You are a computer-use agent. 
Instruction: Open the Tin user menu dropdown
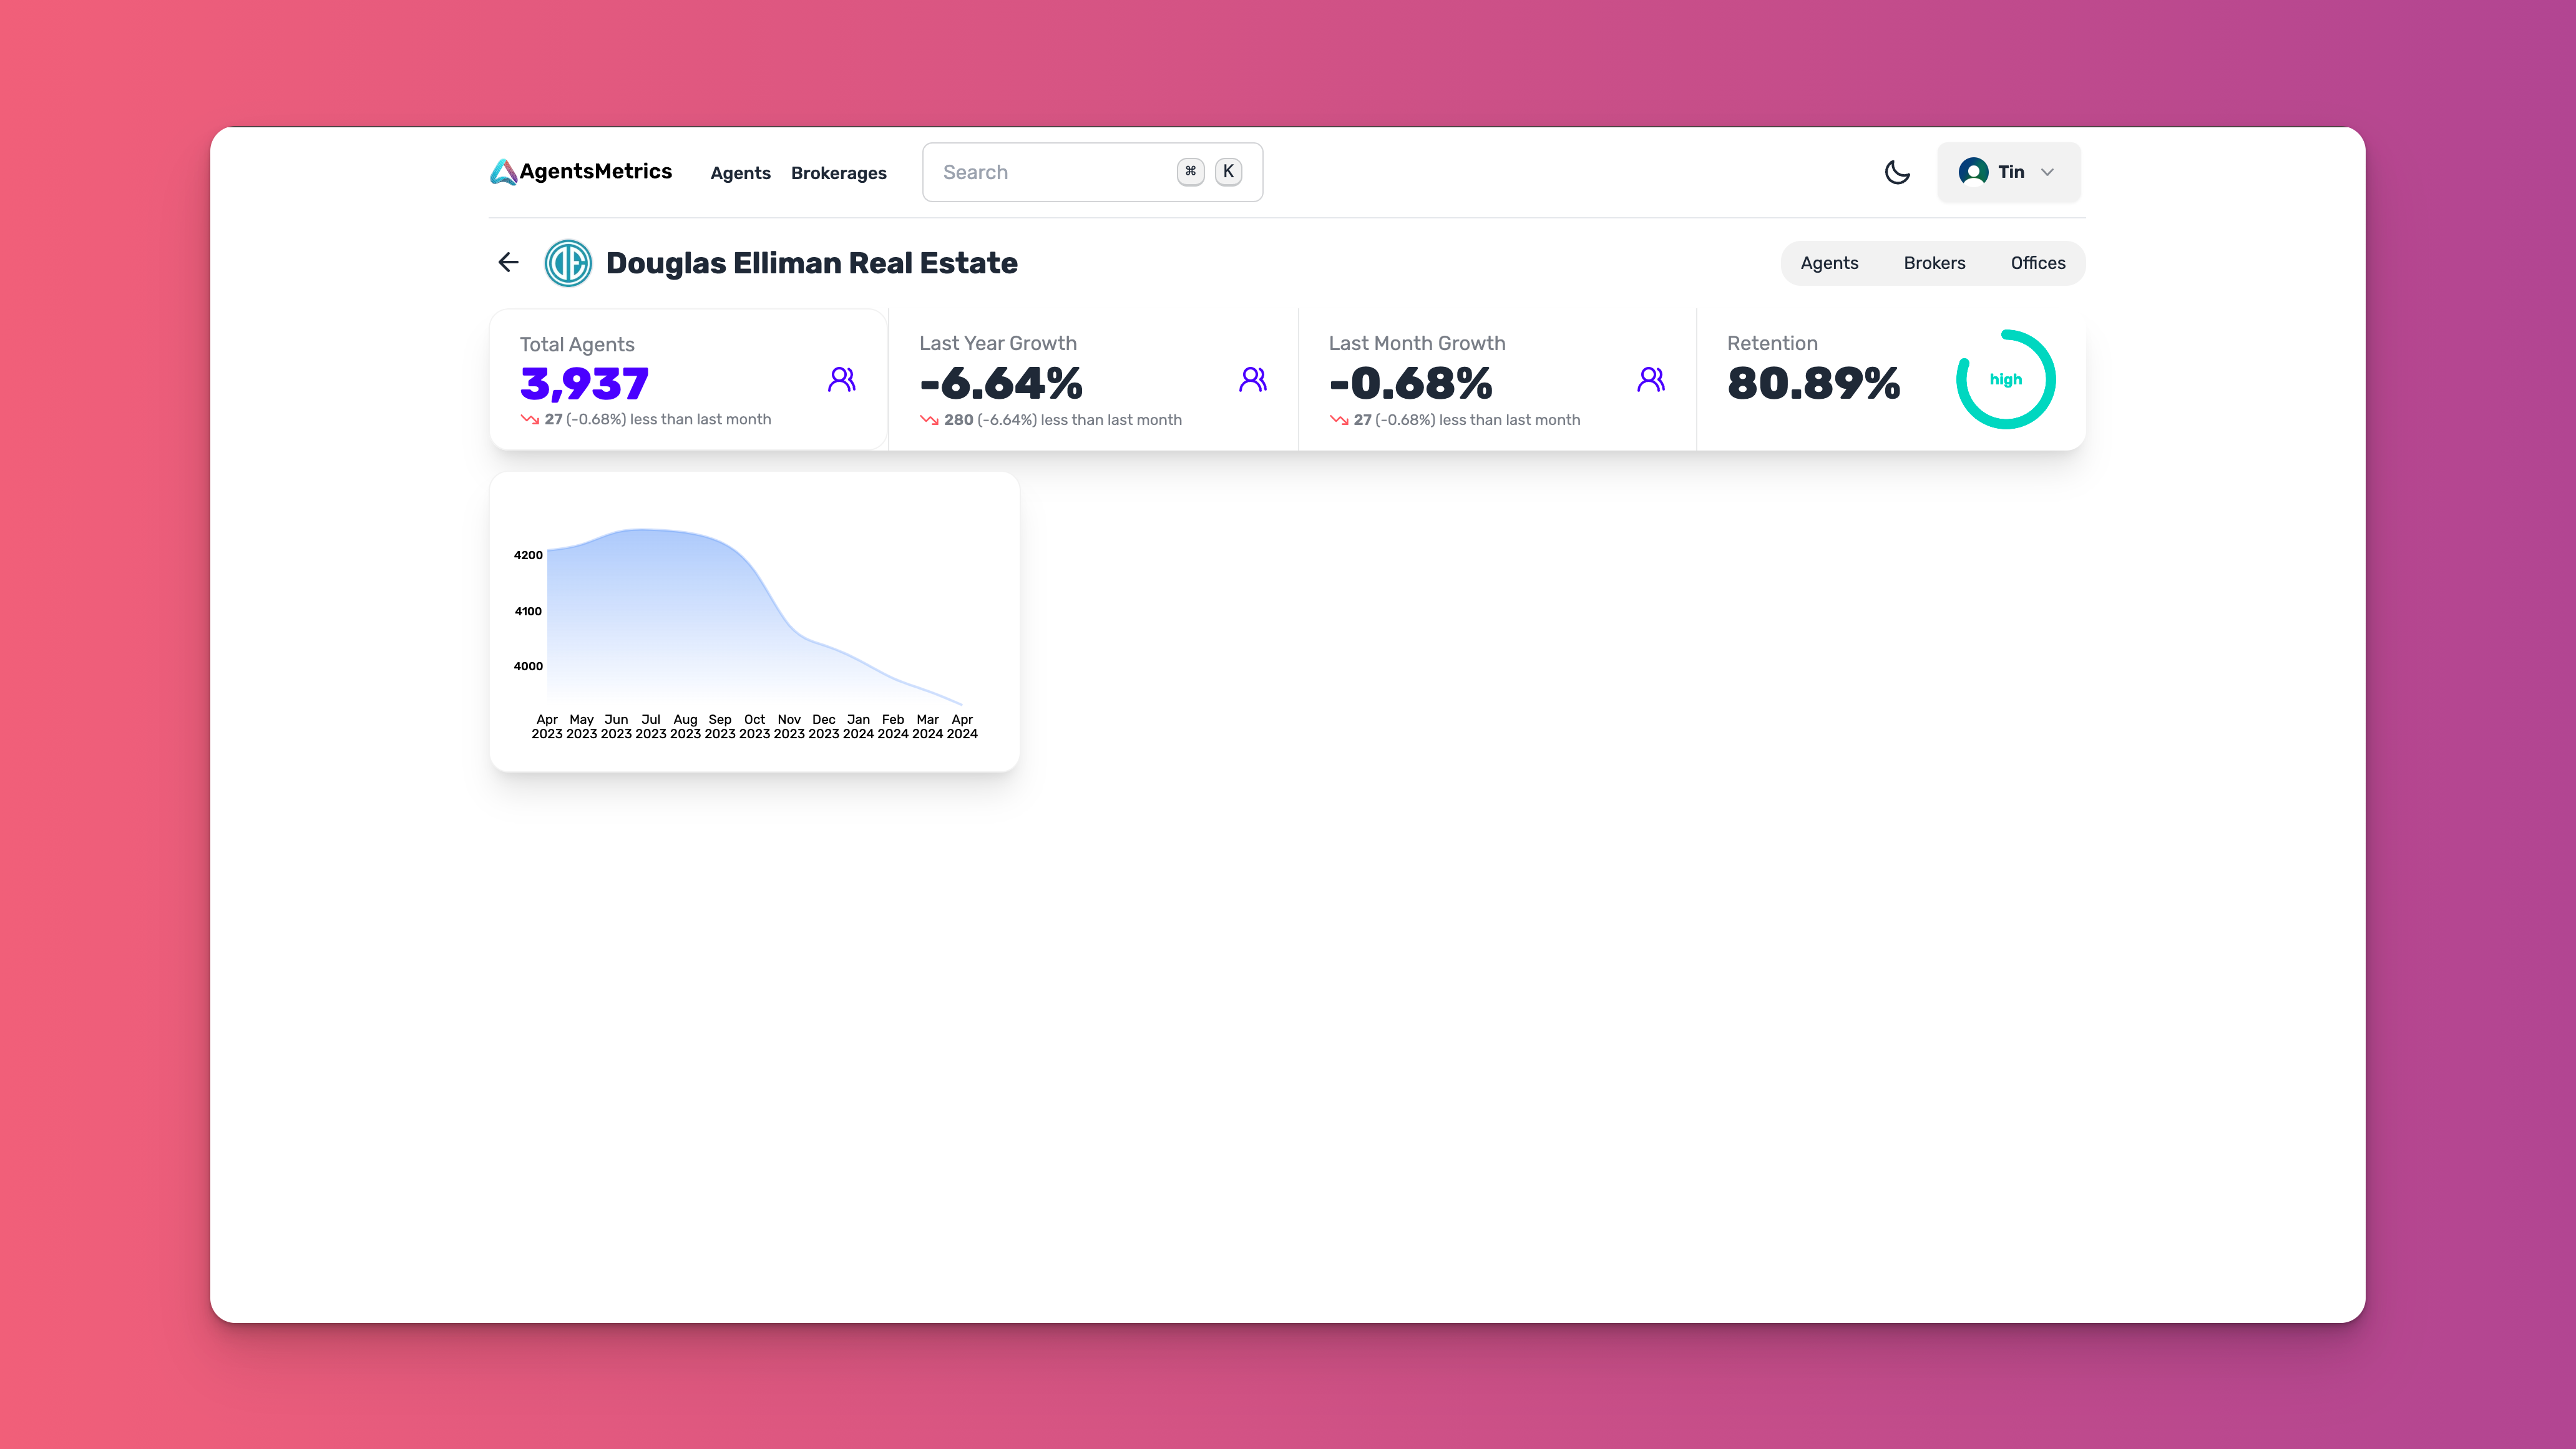[x=2008, y=172]
